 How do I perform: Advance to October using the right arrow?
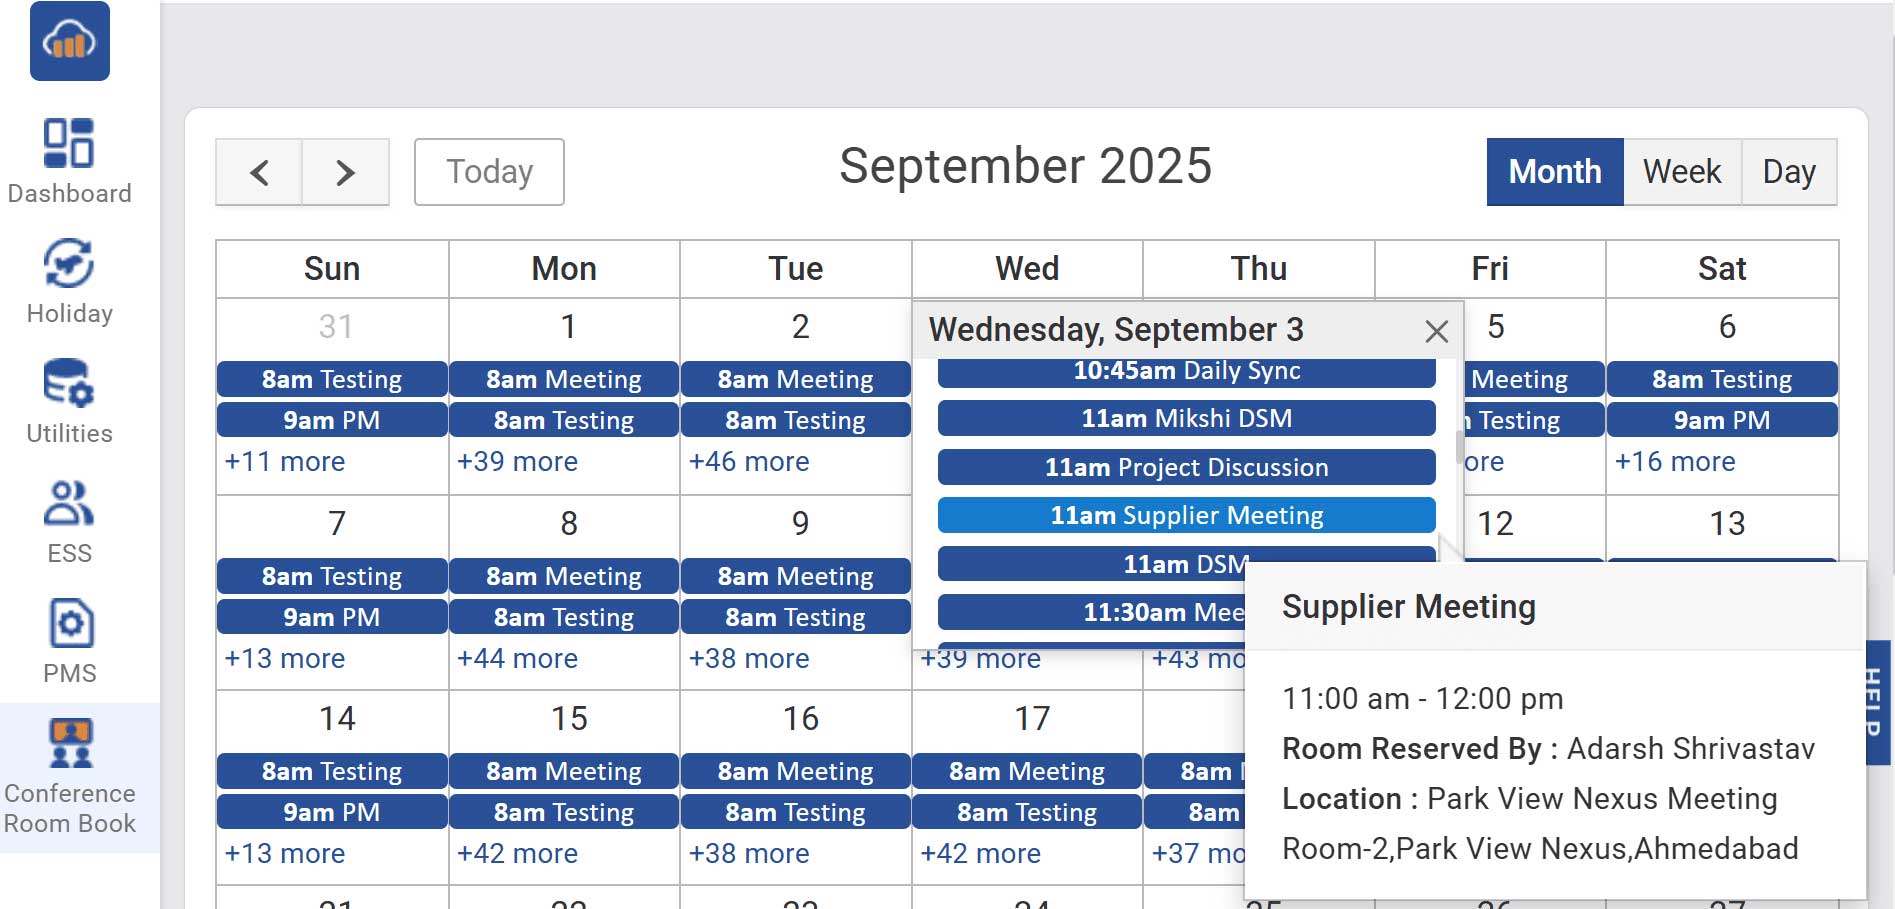coord(346,171)
